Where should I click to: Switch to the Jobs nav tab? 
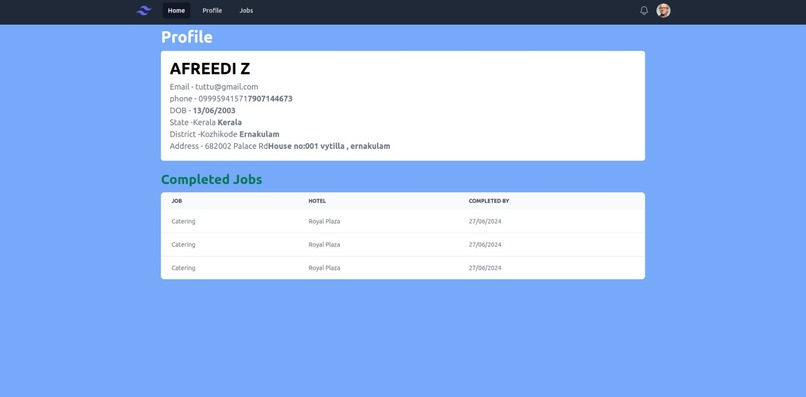point(246,10)
